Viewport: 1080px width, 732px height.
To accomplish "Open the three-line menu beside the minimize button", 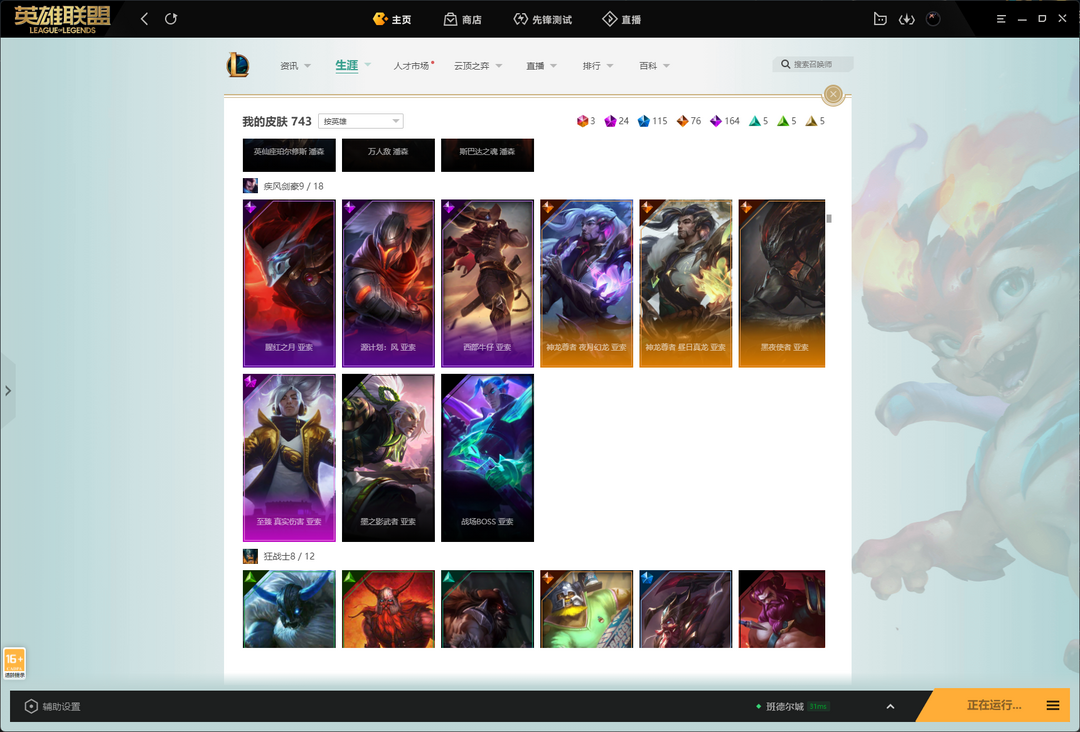I will click(1001, 19).
